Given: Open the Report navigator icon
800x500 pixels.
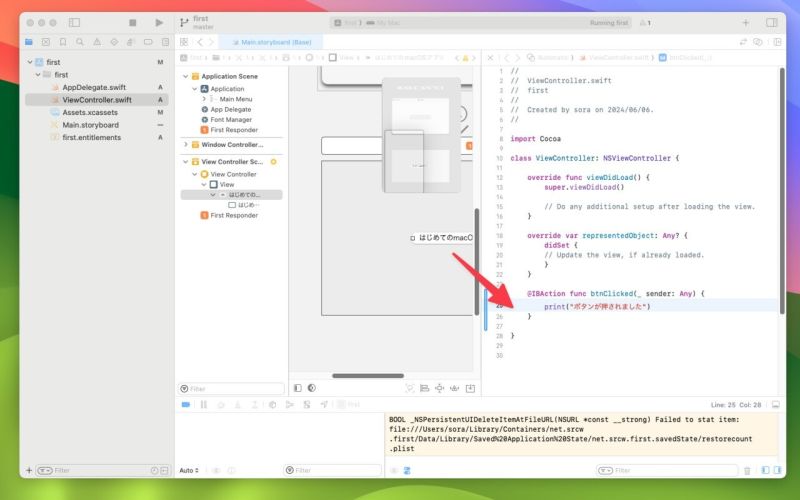Looking at the screenshot, I should 165,42.
